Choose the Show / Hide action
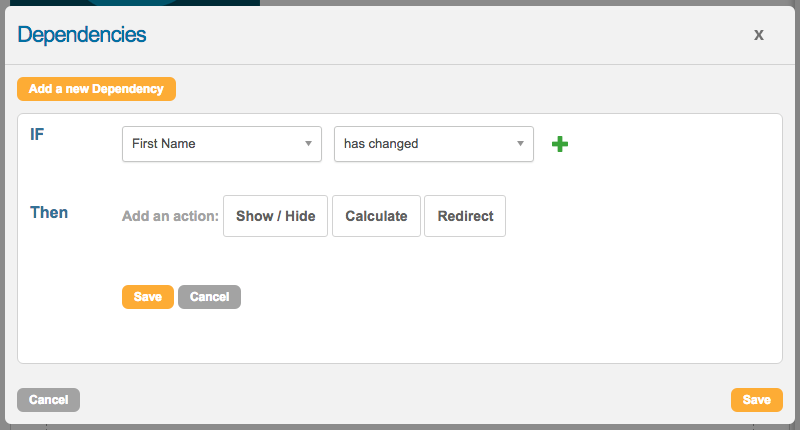This screenshot has width=800, height=430. 275,216
